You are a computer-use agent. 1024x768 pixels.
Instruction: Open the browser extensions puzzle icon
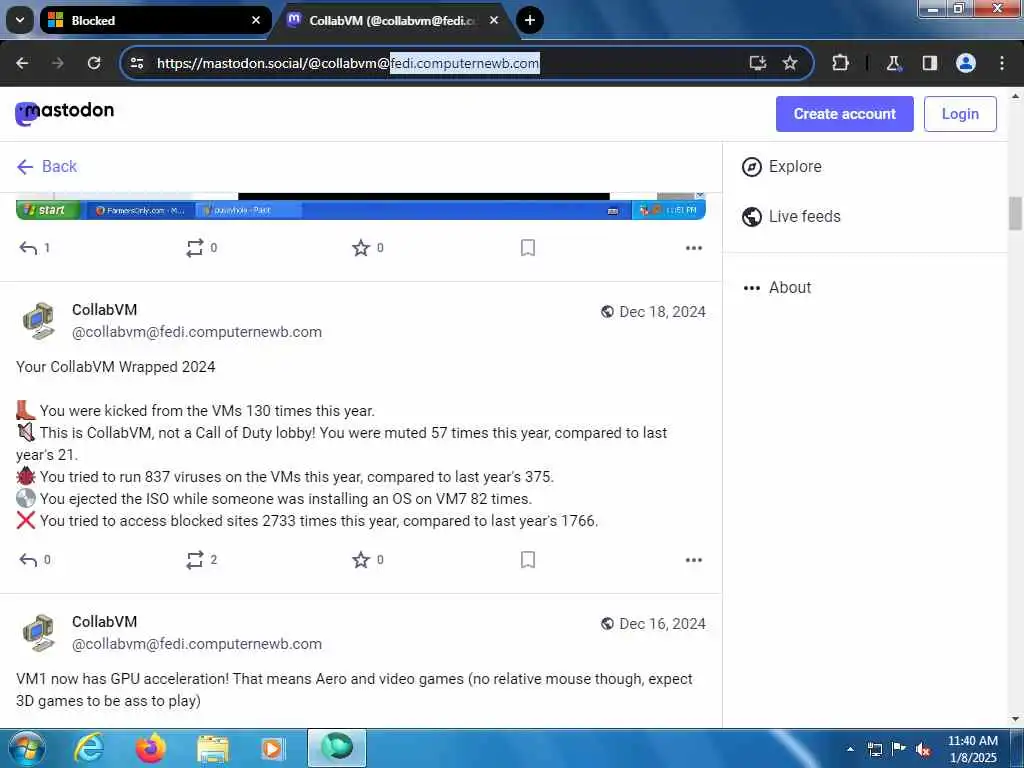pyautogui.click(x=840, y=63)
